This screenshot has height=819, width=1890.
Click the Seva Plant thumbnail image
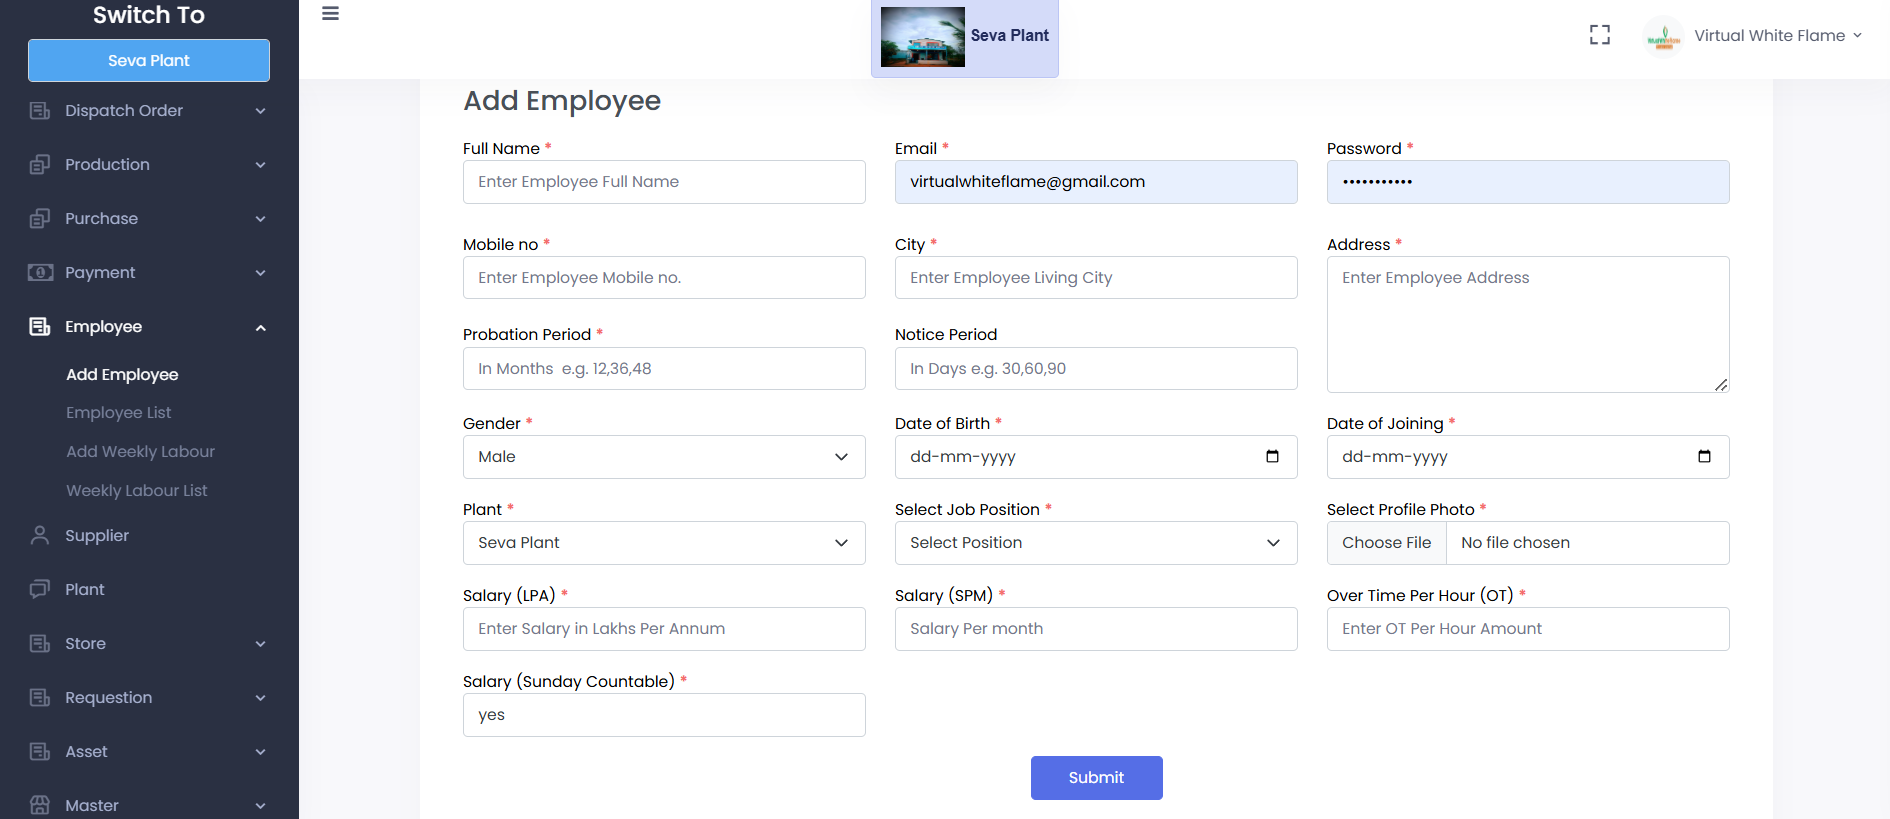tap(922, 37)
